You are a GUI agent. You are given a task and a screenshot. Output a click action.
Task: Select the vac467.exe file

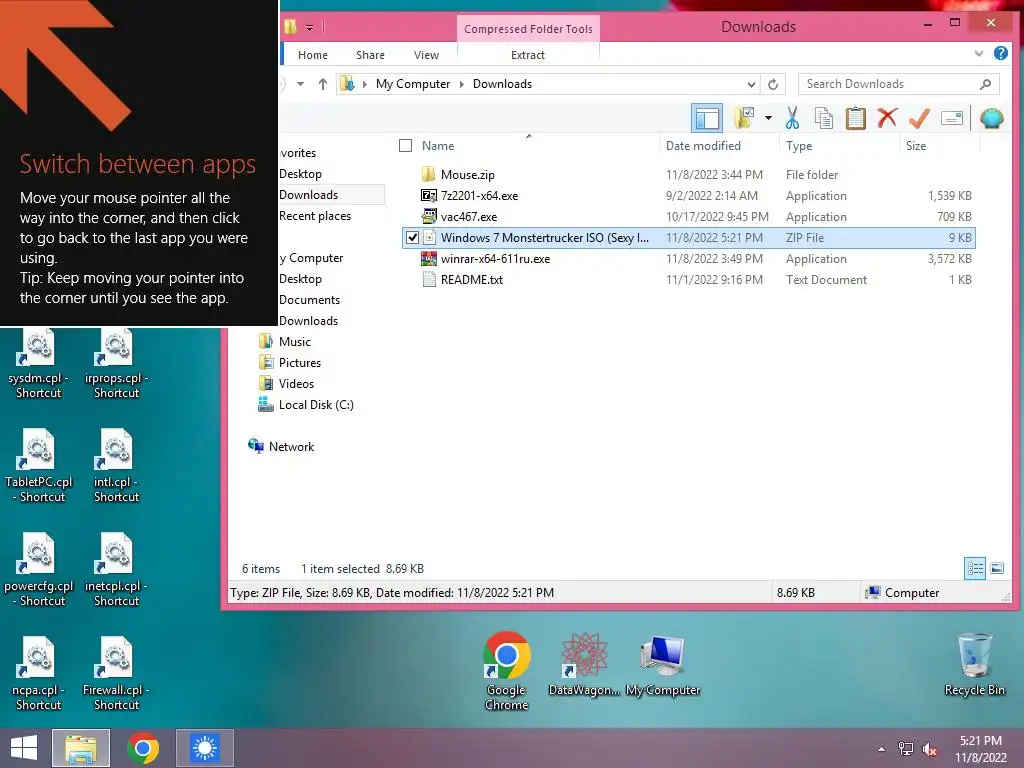coord(689,217)
